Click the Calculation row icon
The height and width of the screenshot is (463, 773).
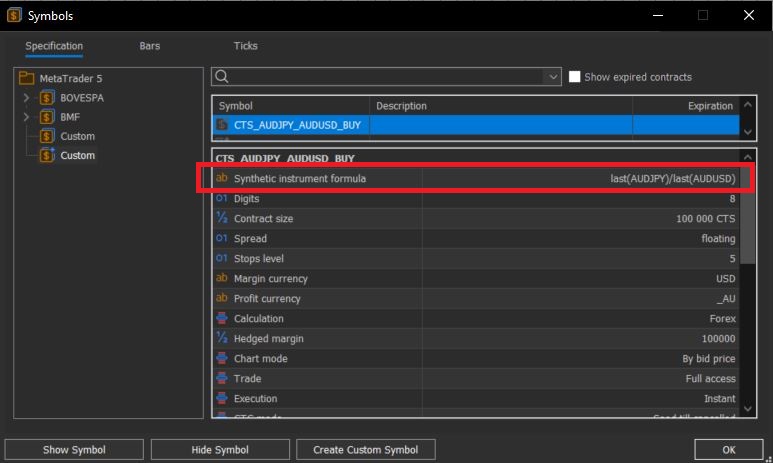[222, 318]
